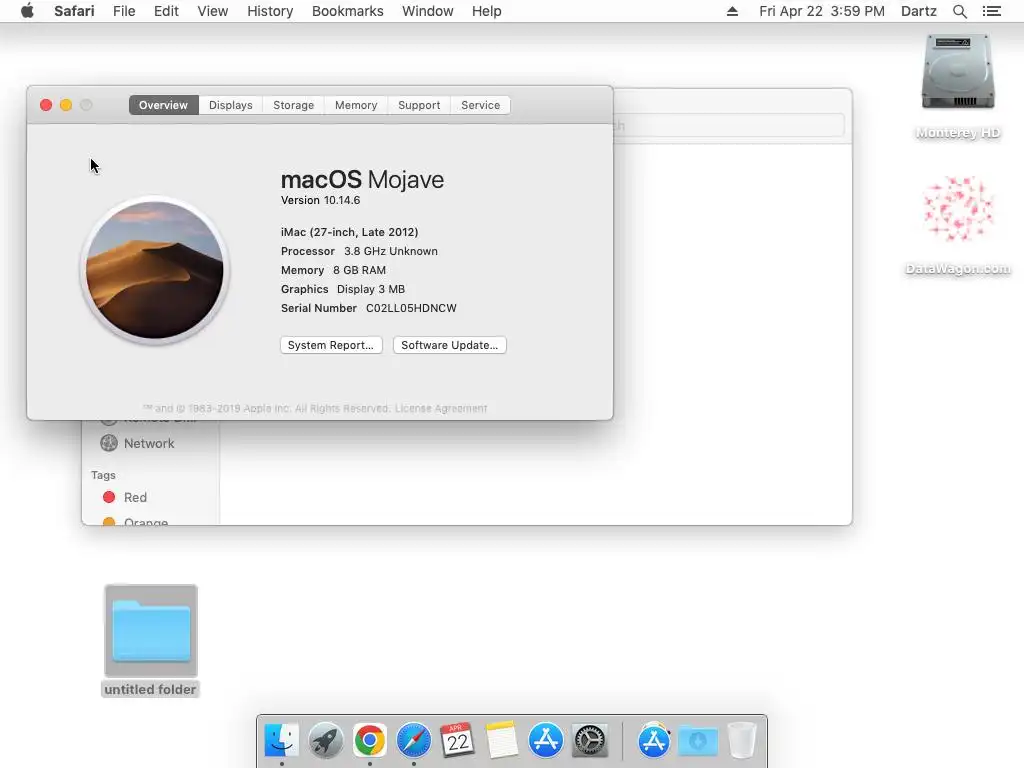This screenshot has width=1024, height=768.
Task: Open the Dartz user menu
Action: 918,11
